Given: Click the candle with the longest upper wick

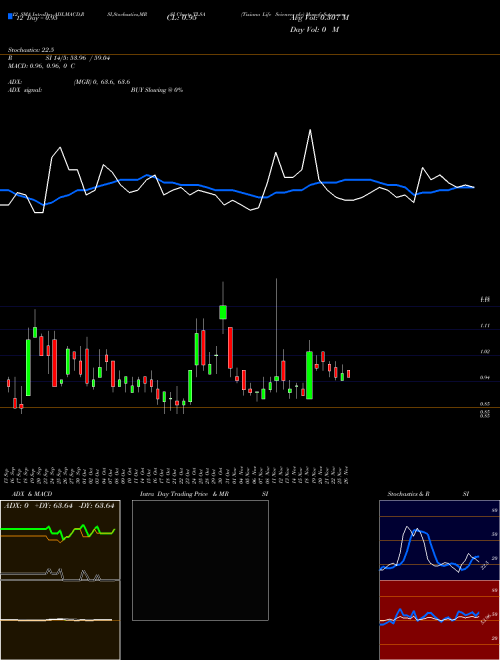Looking at the screenshot, I should (x=277, y=378).
